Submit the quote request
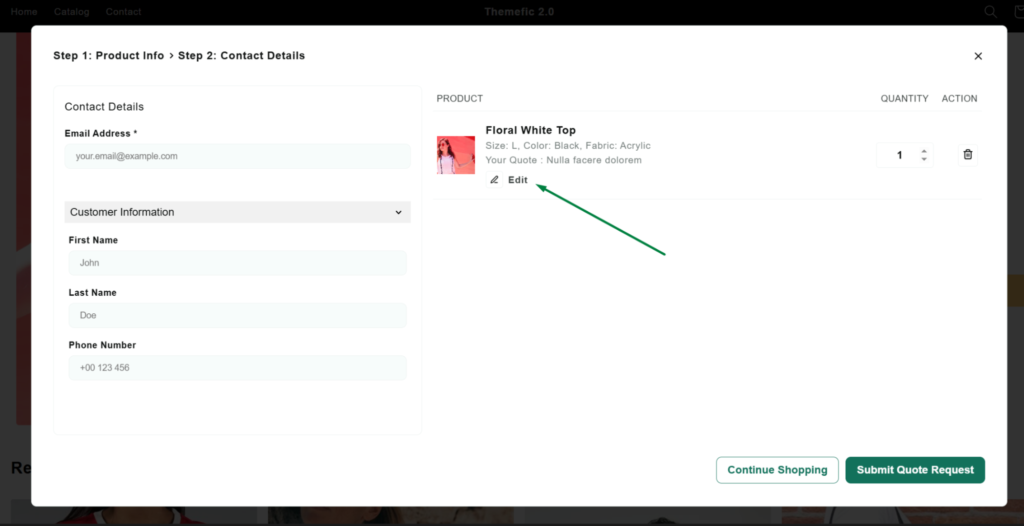1024x526 pixels. click(914, 470)
